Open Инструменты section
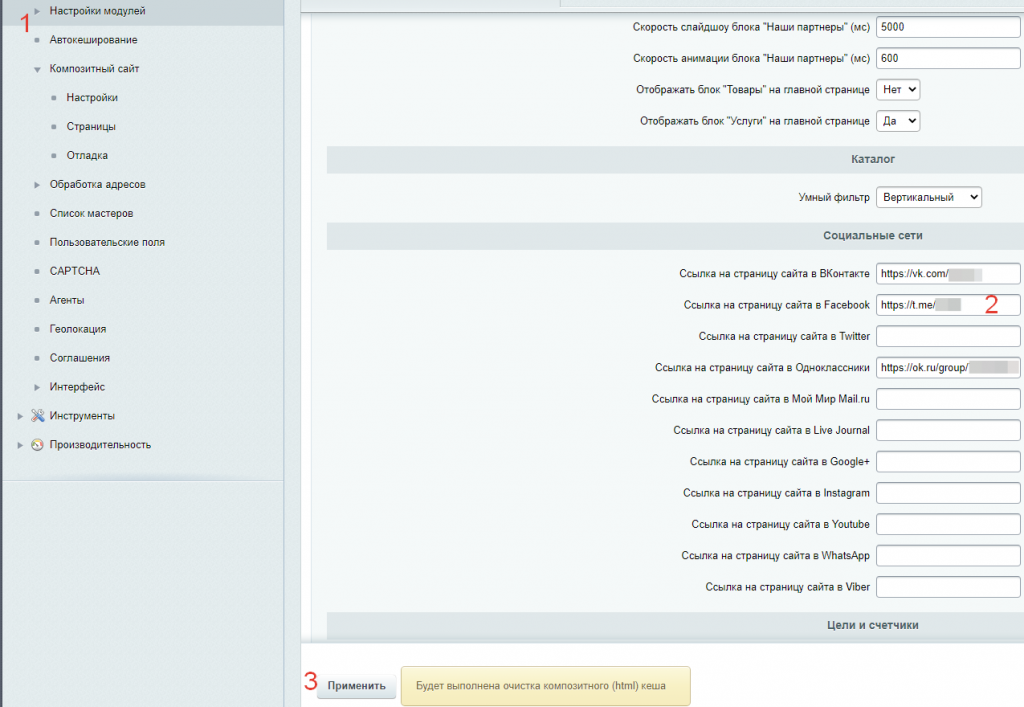The width and height of the screenshot is (1024, 707). [82, 416]
